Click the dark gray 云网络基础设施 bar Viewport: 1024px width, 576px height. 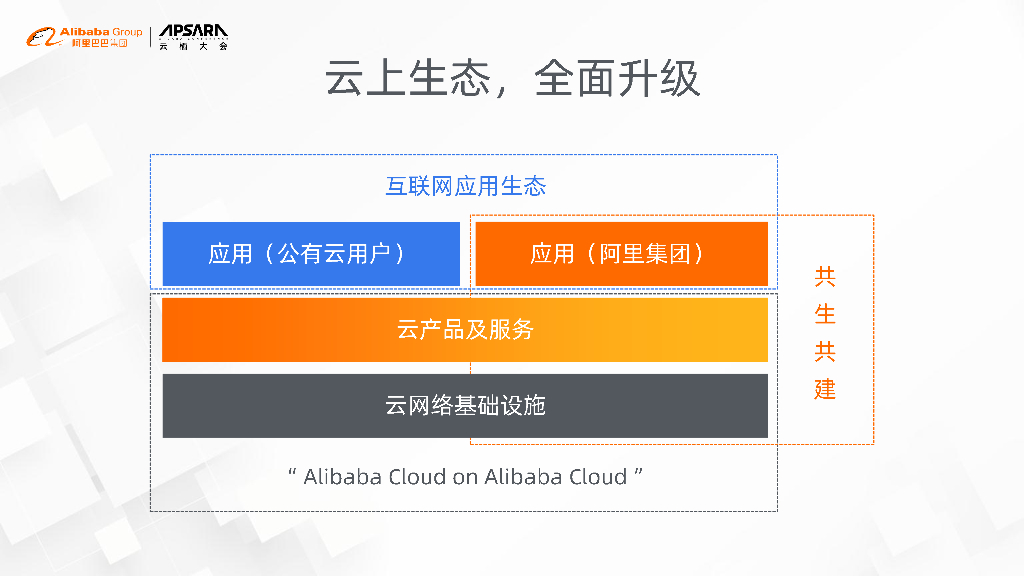465,405
